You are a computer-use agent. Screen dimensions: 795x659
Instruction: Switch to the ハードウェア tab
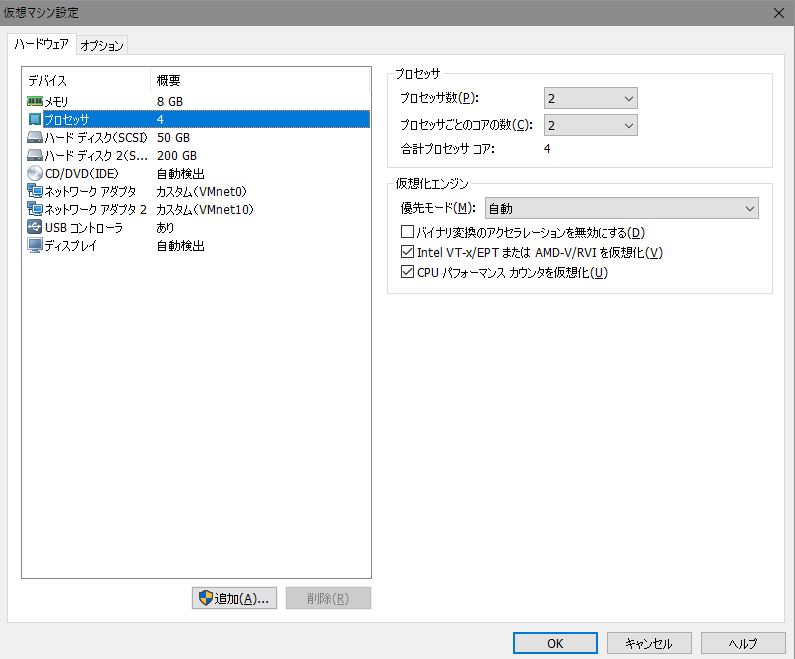point(42,45)
